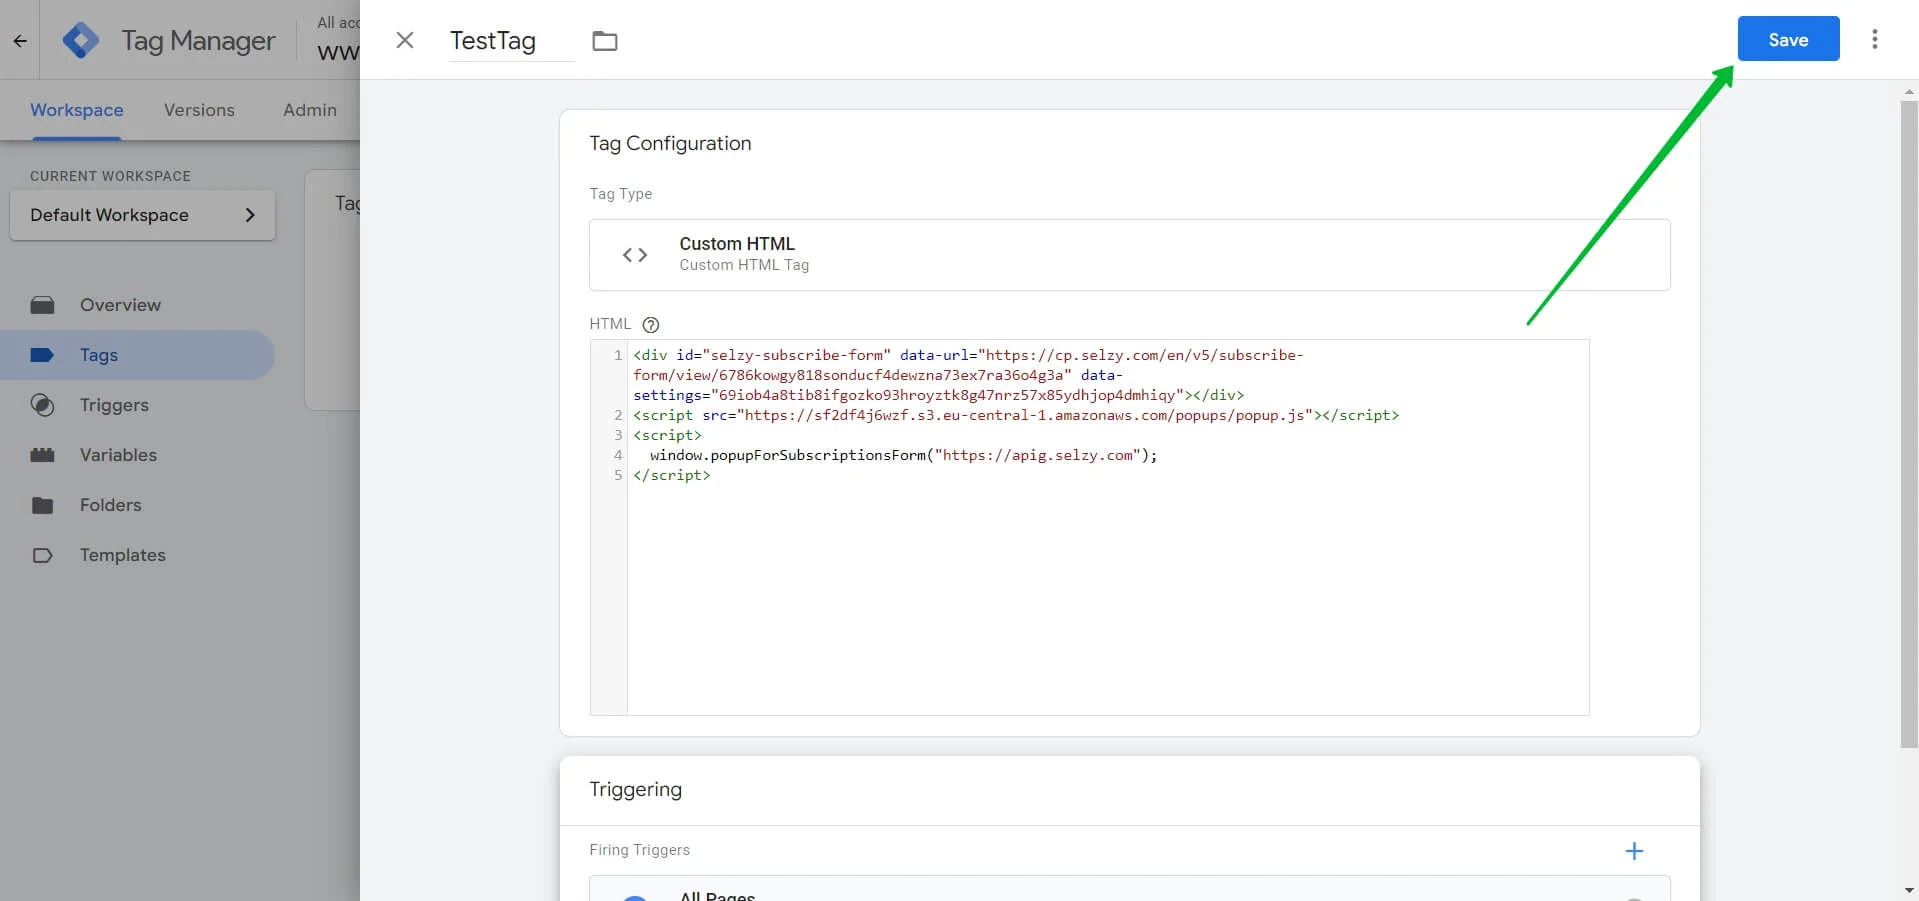
Task: Add a firing trigger with the plus icon
Action: click(1634, 851)
